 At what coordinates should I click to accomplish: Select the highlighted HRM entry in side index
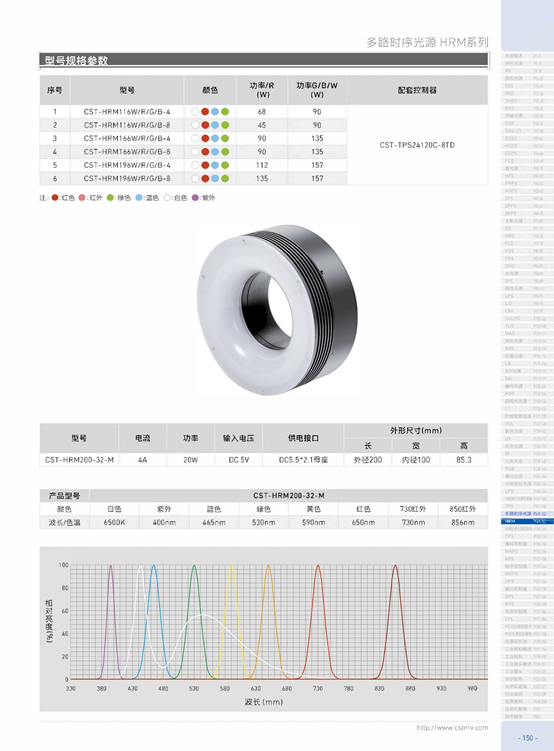coord(527,521)
